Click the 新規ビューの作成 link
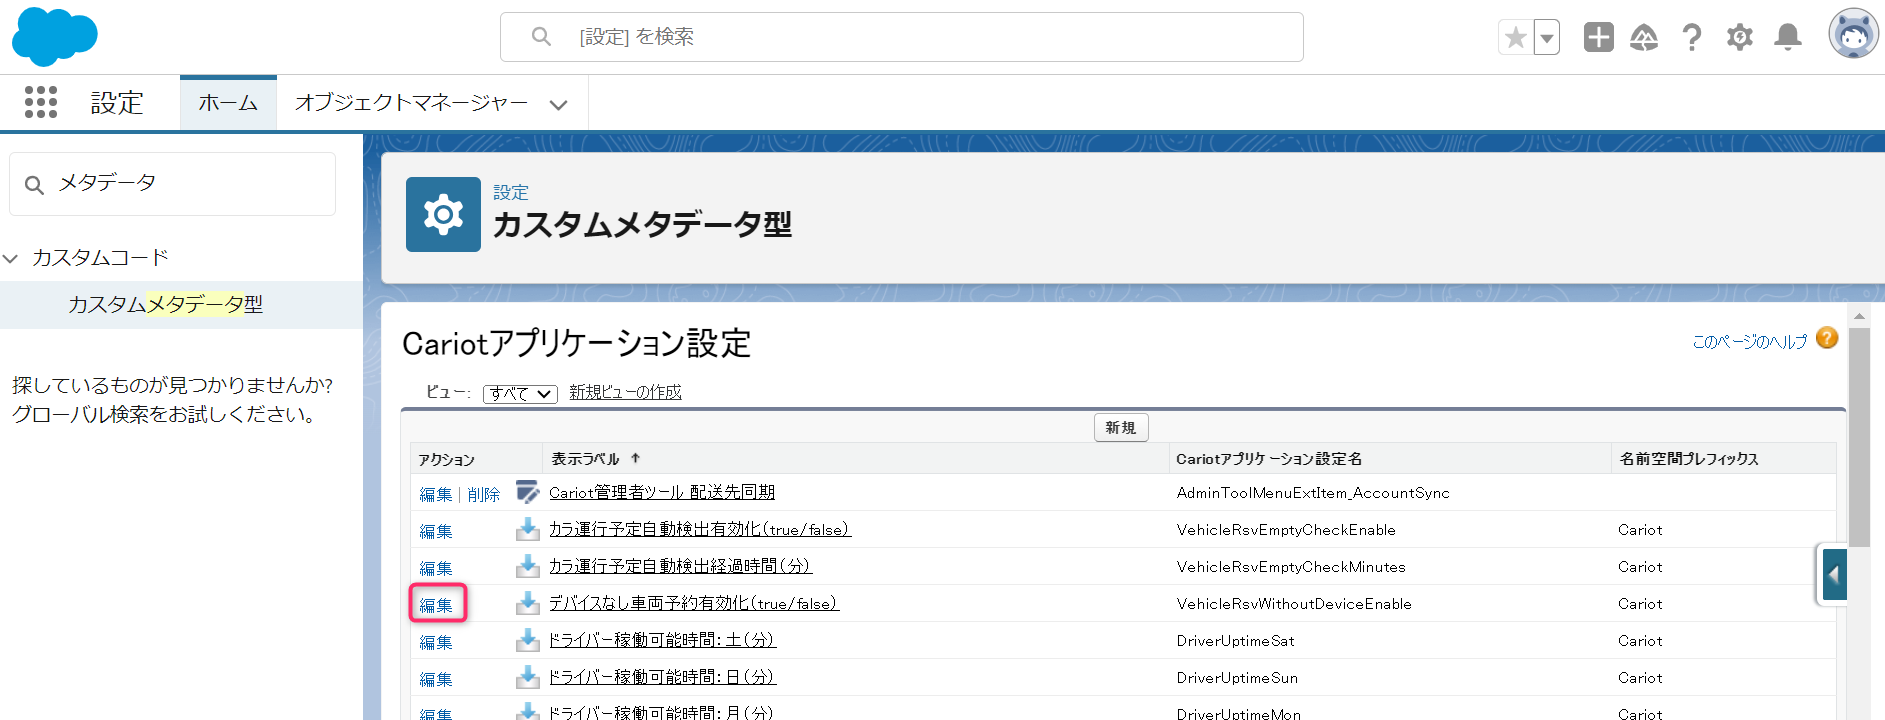Viewport: 1885px width, 720px height. click(x=625, y=392)
